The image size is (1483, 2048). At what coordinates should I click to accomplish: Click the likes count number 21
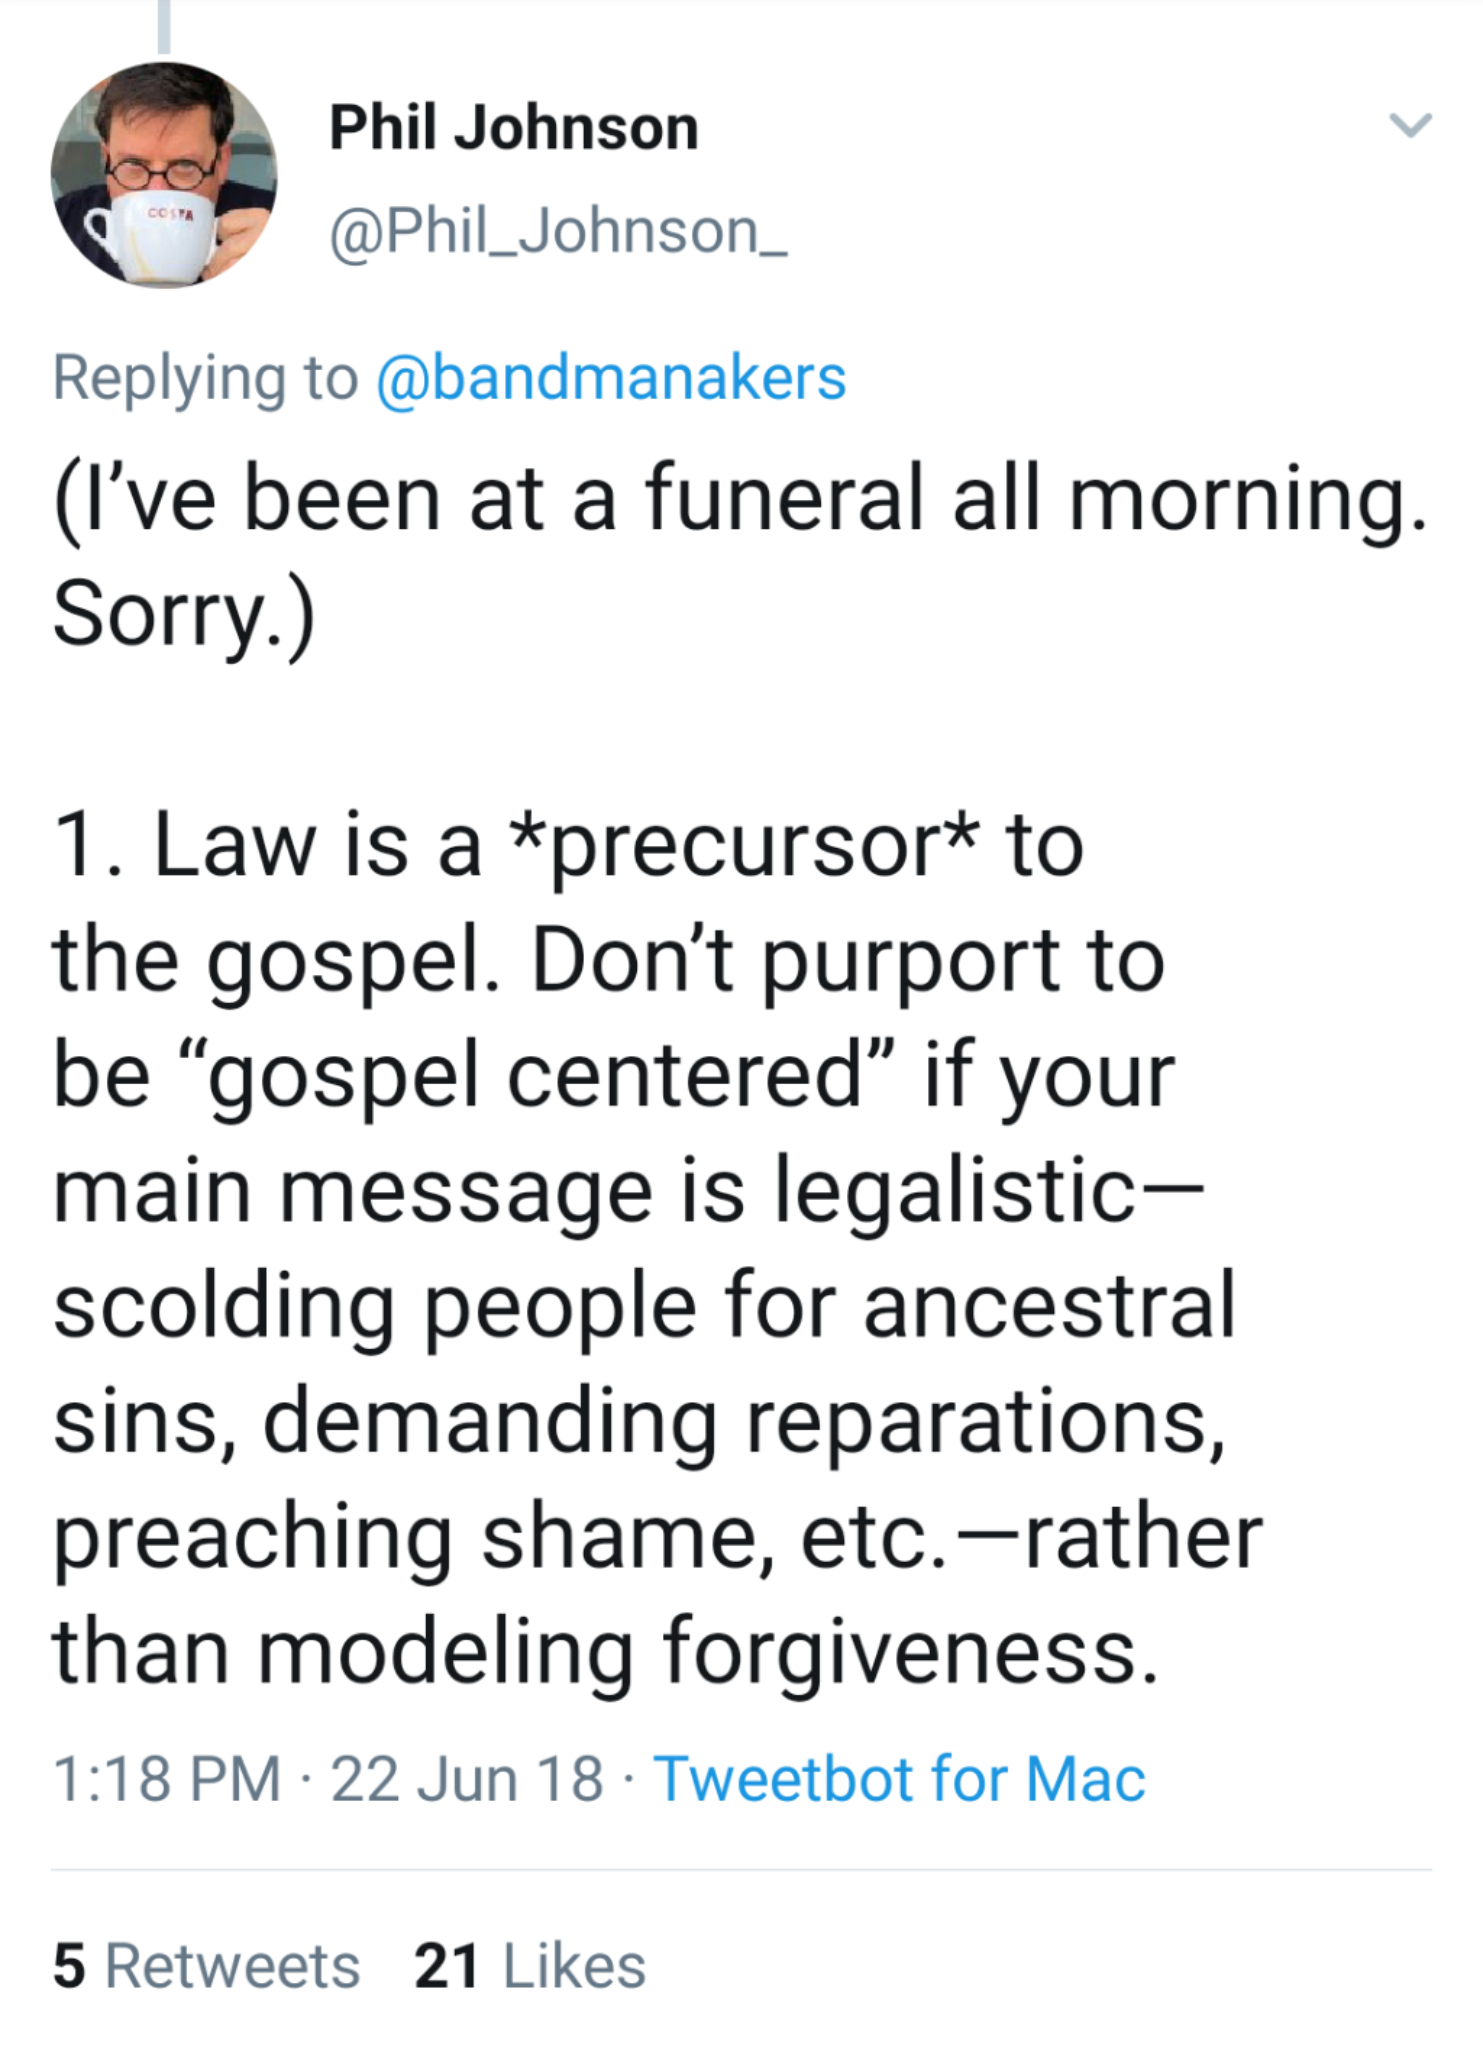tap(446, 1966)
